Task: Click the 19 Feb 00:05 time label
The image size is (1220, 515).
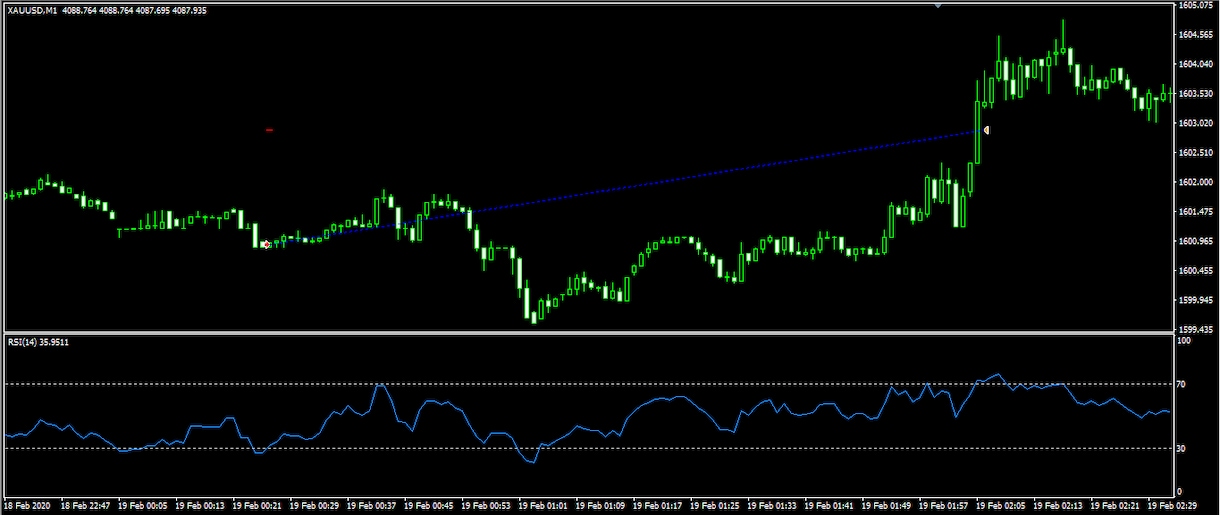Action: tap(143, 505)
